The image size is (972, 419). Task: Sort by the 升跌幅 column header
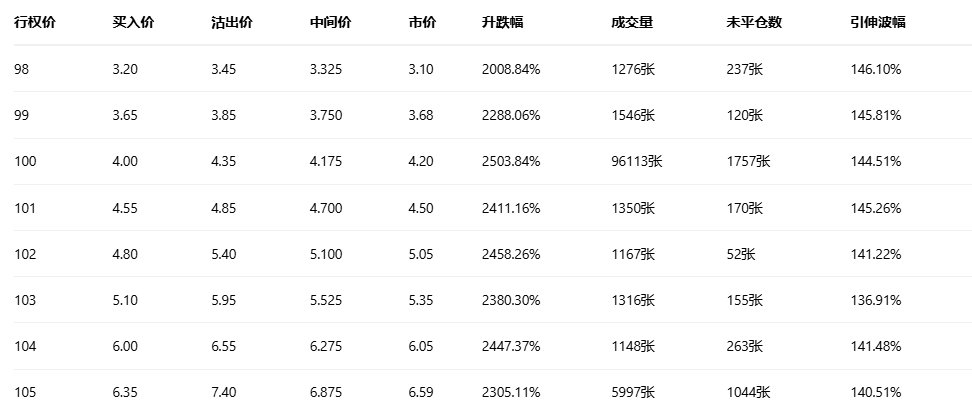click(503, 23)
